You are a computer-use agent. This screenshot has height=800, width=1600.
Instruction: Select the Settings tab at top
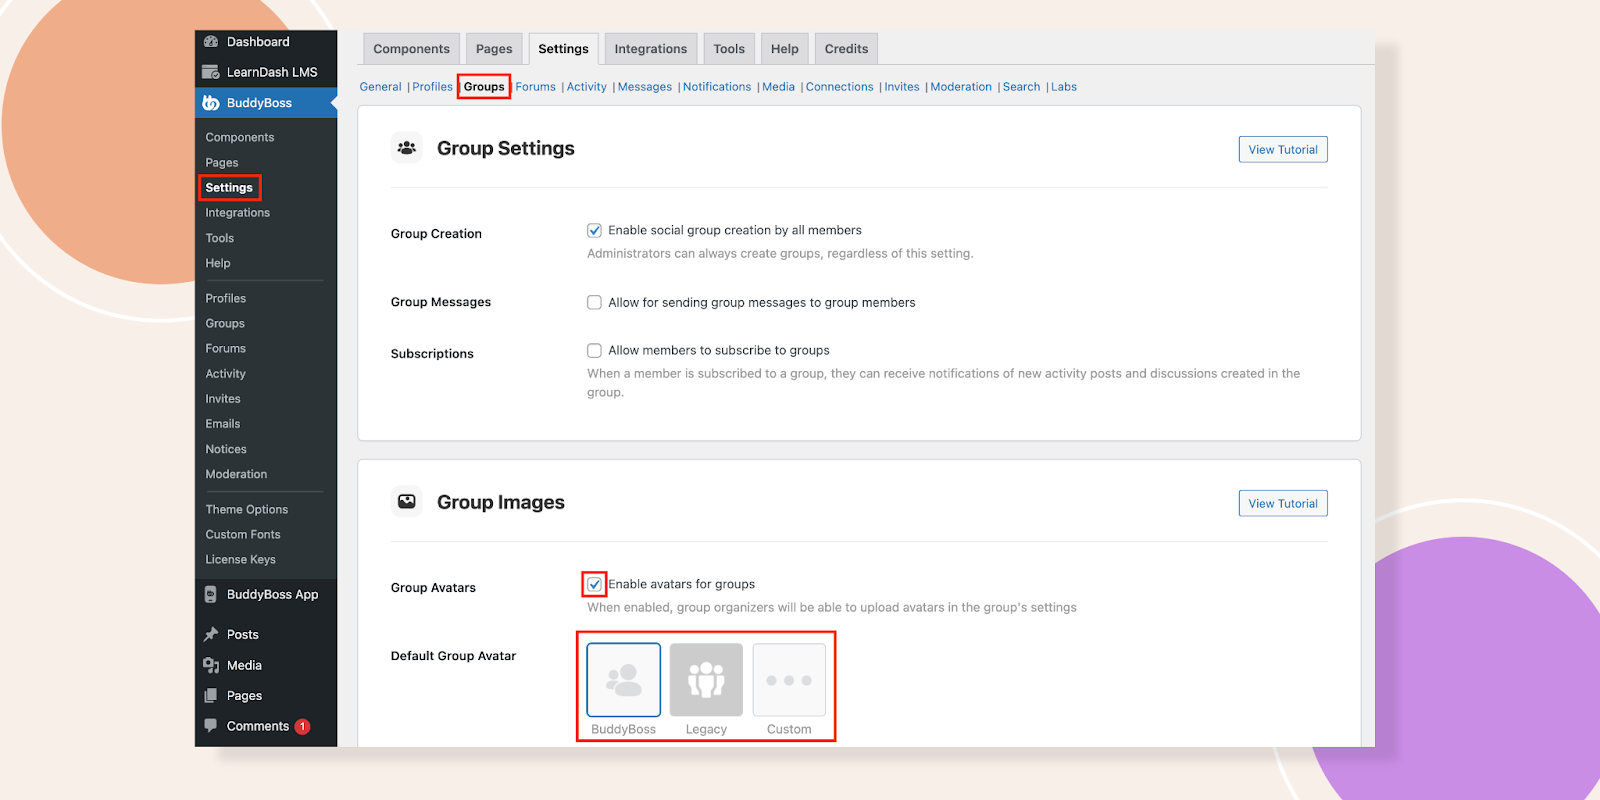[564, 49]
